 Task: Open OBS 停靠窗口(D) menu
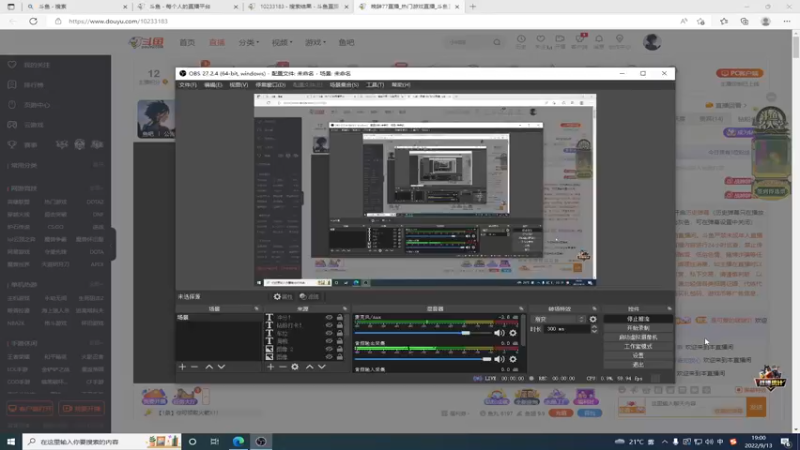pyautogui.click(x=270, y=85)
